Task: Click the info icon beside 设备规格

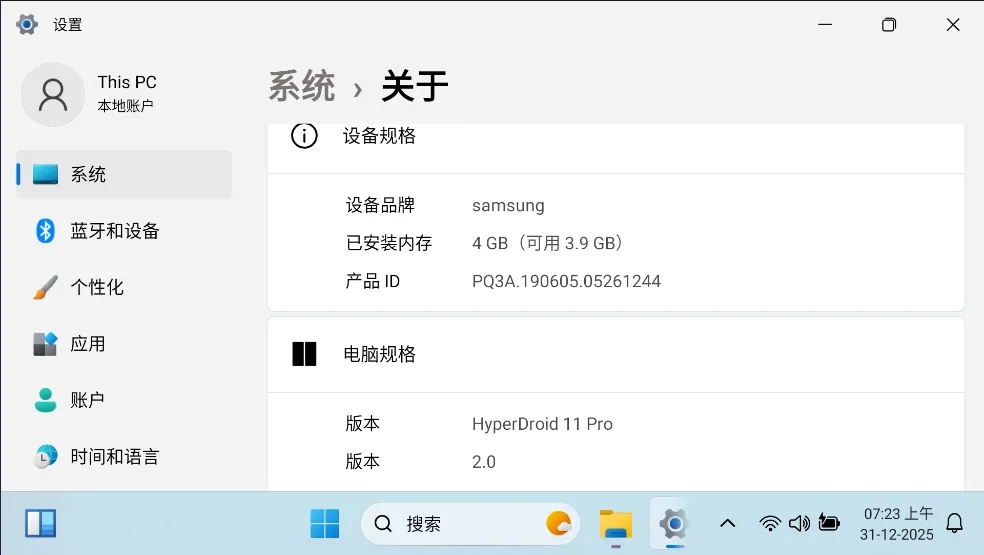Action: (304, 136)
